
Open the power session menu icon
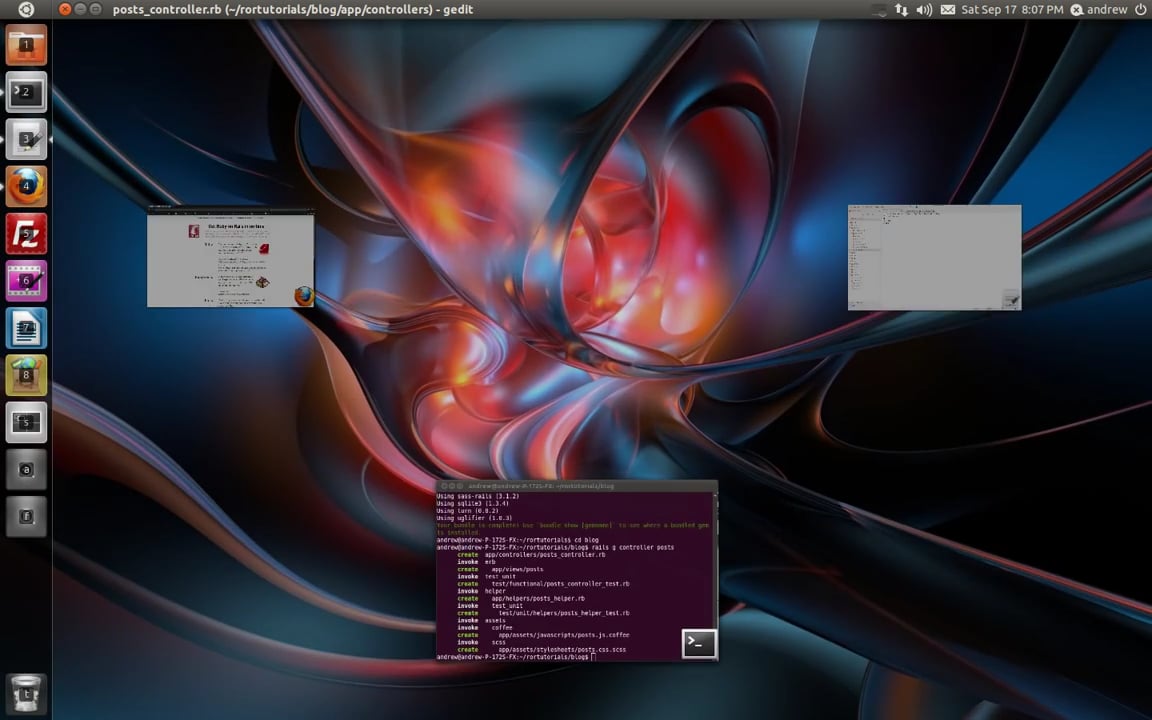[1141, 9]
